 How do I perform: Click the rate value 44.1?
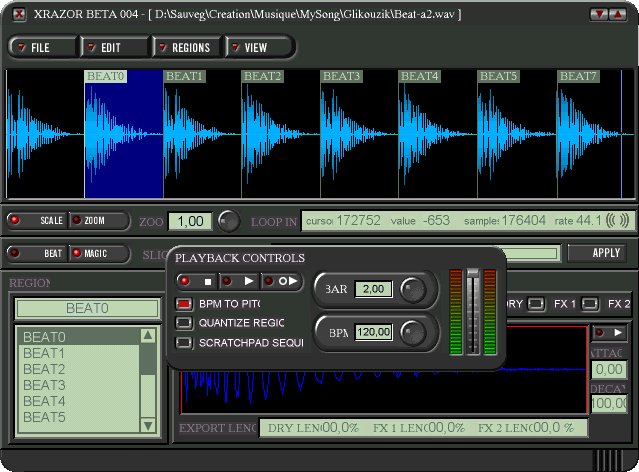(x=589, y=221)
